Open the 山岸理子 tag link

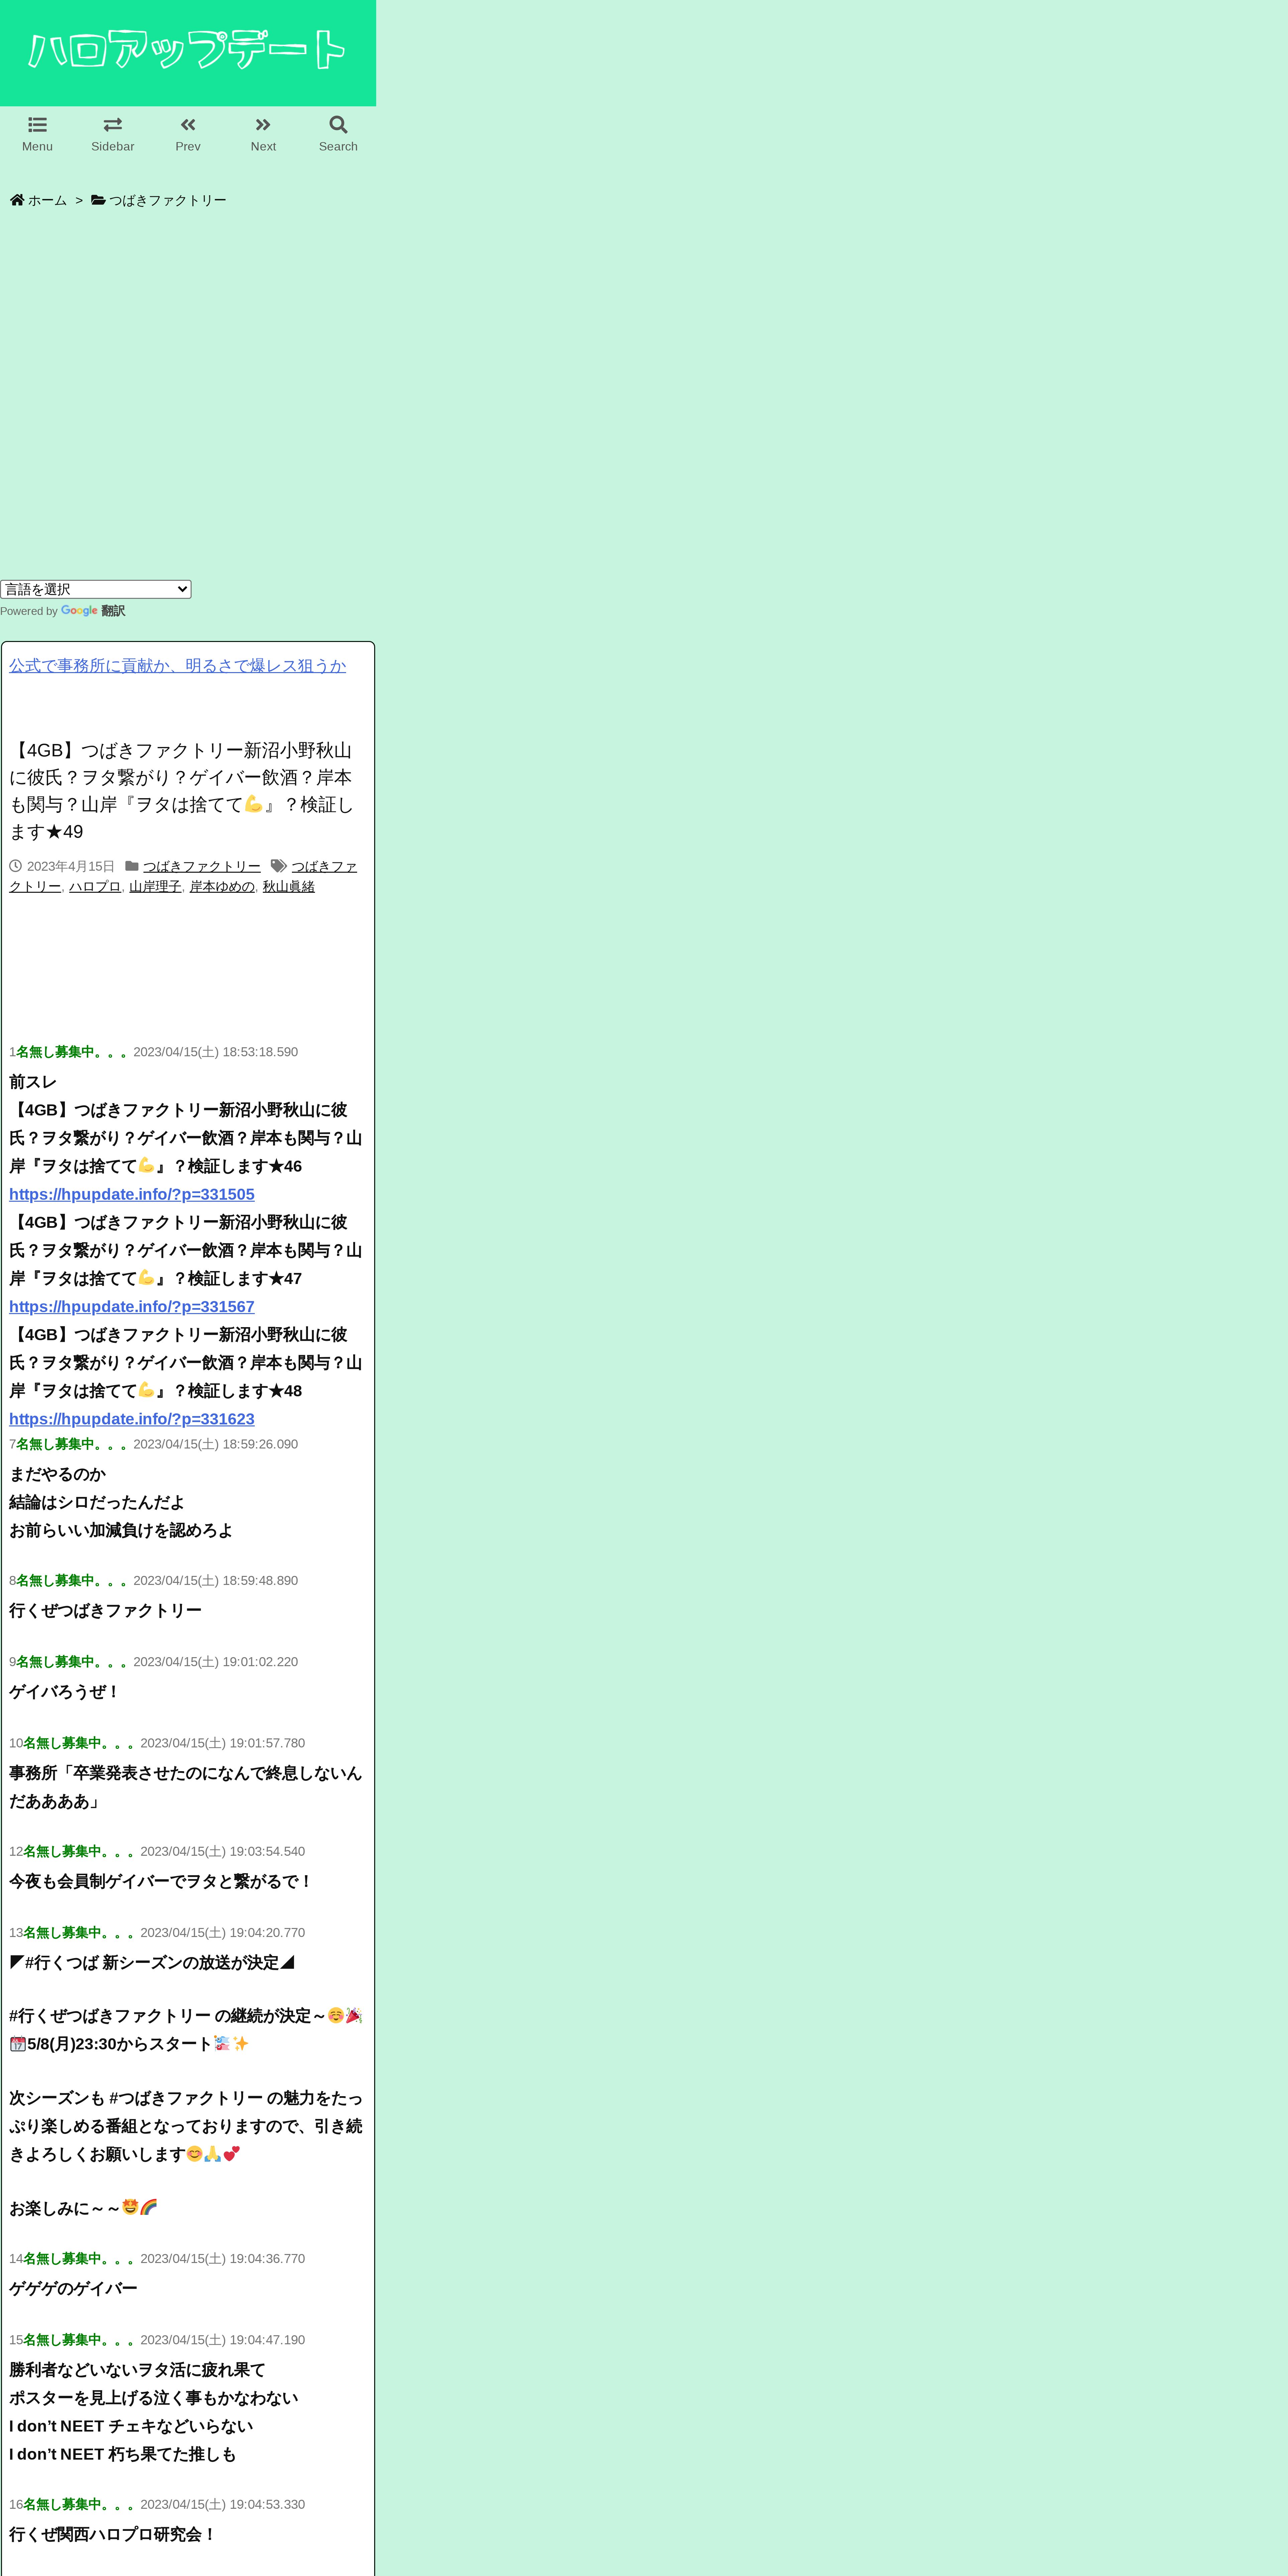coord(155,887)
